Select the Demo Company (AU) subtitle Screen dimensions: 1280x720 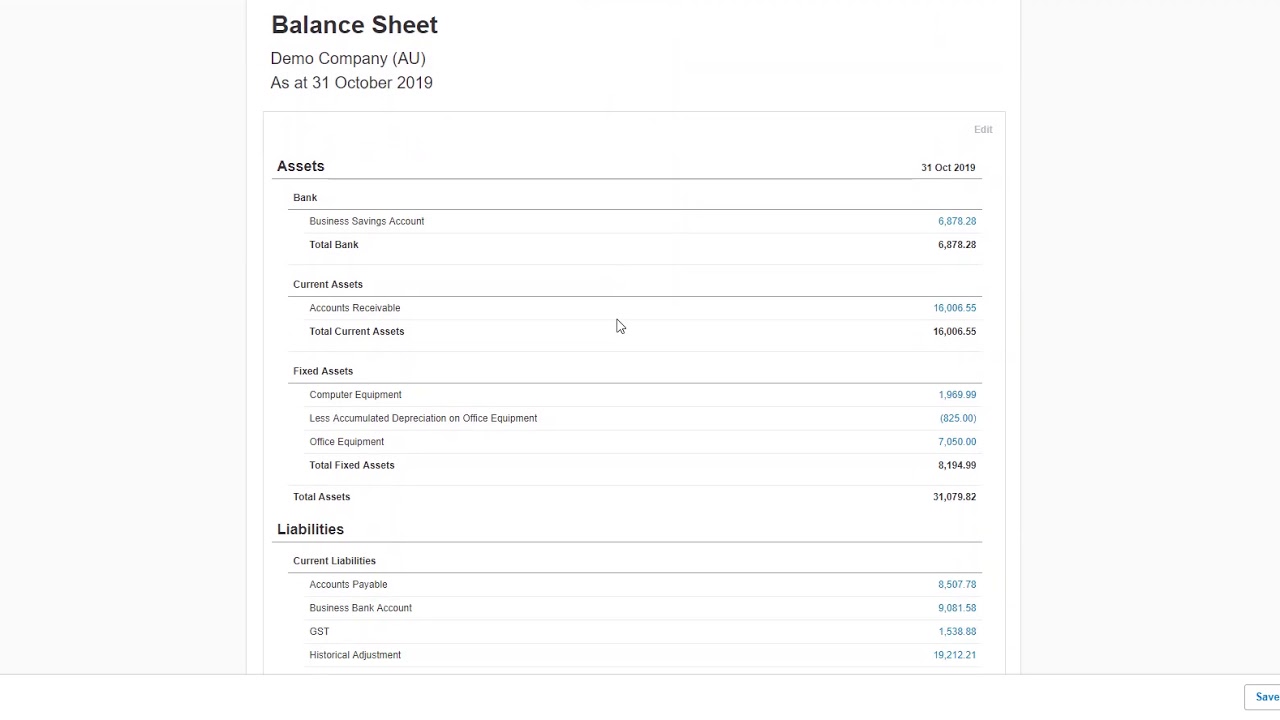348,59
